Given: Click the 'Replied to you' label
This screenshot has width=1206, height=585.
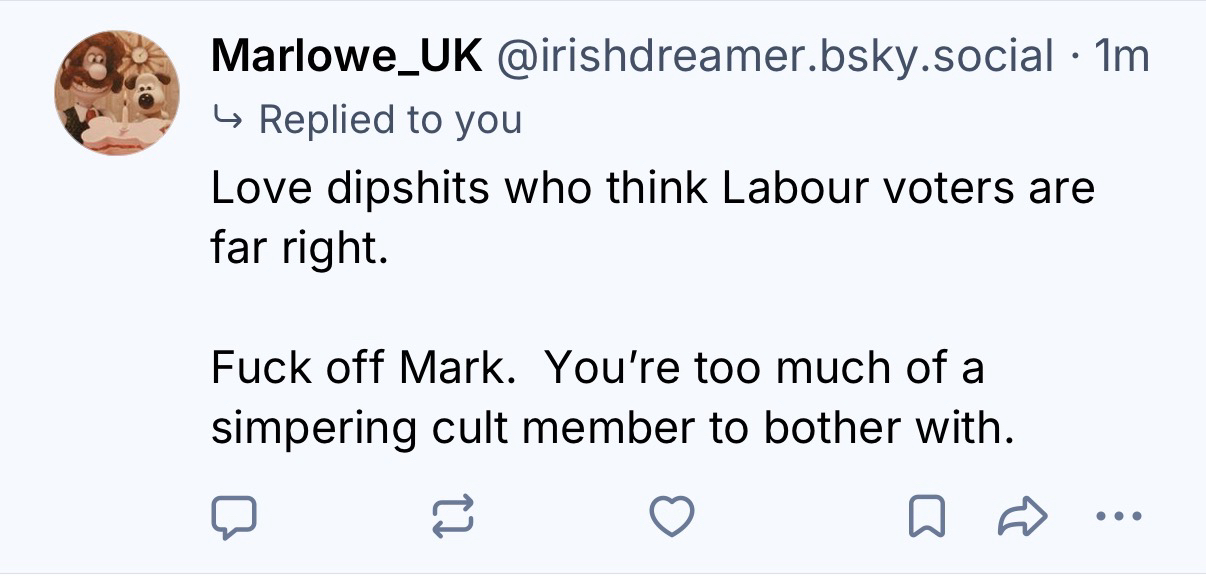Looking at the screenshot, I should point(390,119).
